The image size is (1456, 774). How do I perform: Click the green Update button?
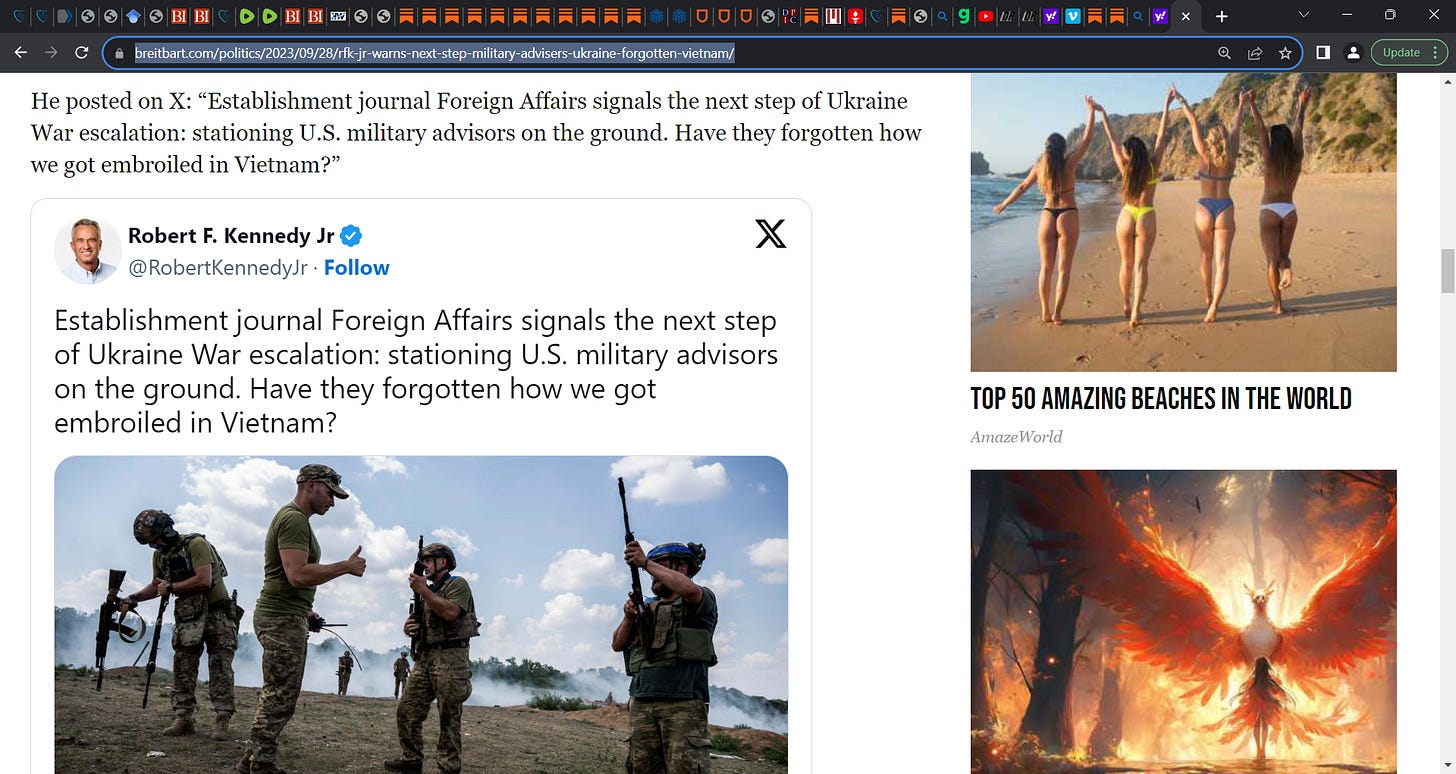(x=1401, y=53)
